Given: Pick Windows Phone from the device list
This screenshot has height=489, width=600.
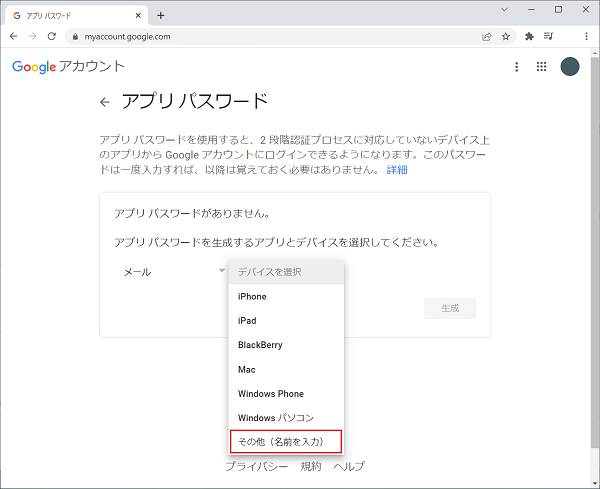Looking at the screenshot, I should (x=270, y=393).
